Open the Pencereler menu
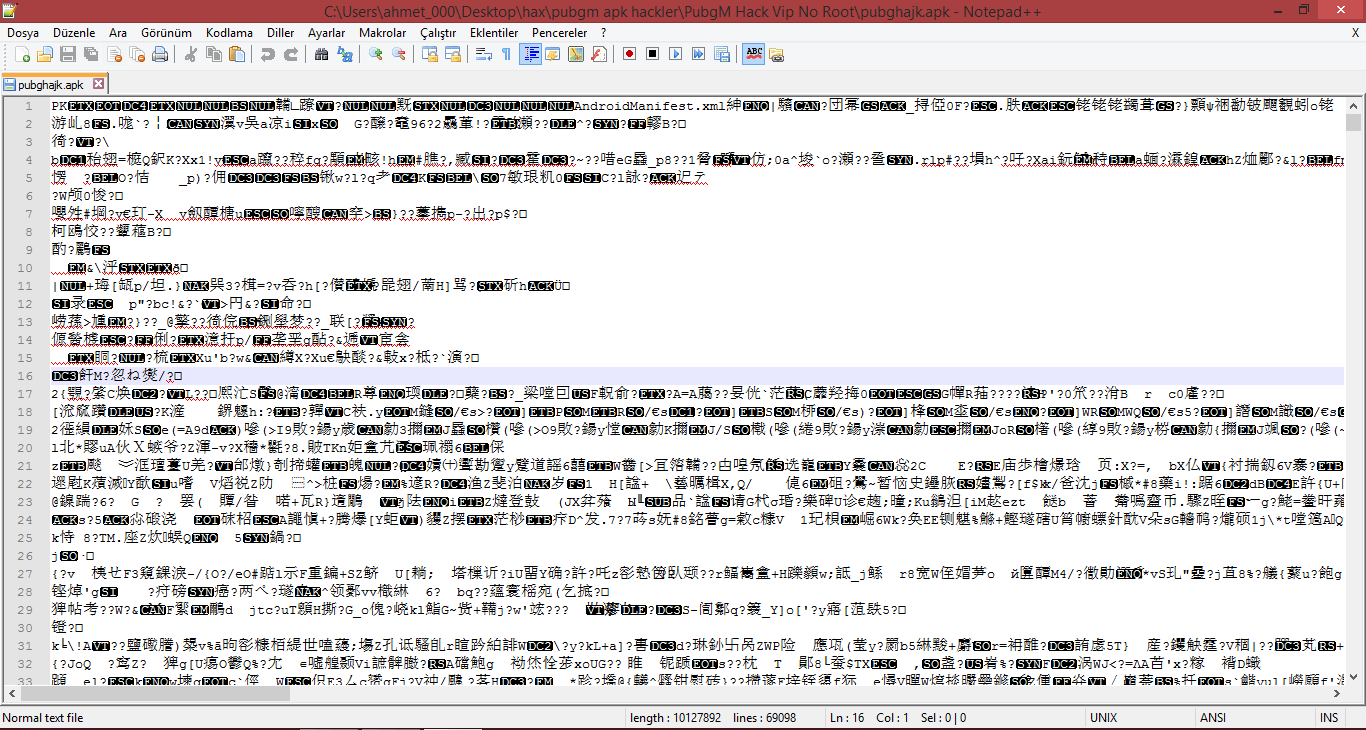This screenshot has width=1366, height=730. (x=559, y=33)
